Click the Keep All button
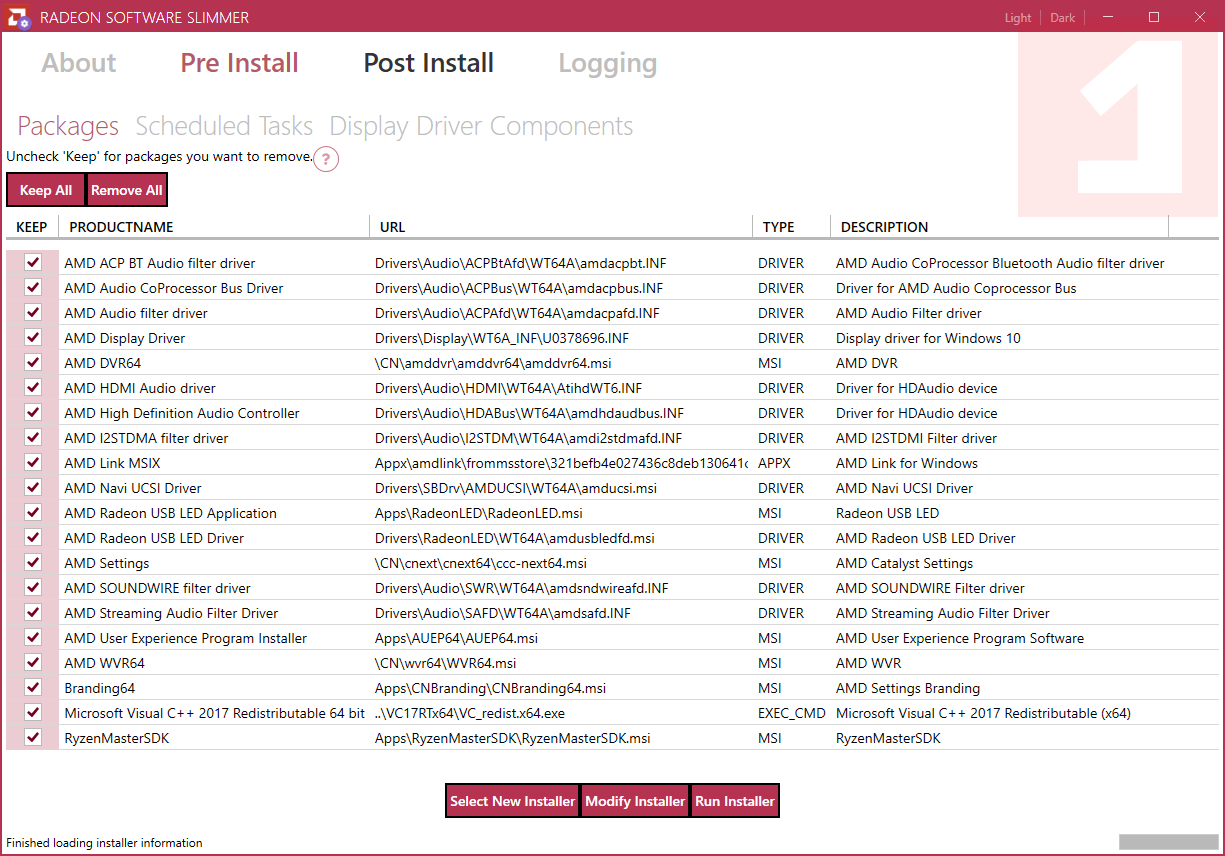 pyautogui.click(x=46, y=190)
